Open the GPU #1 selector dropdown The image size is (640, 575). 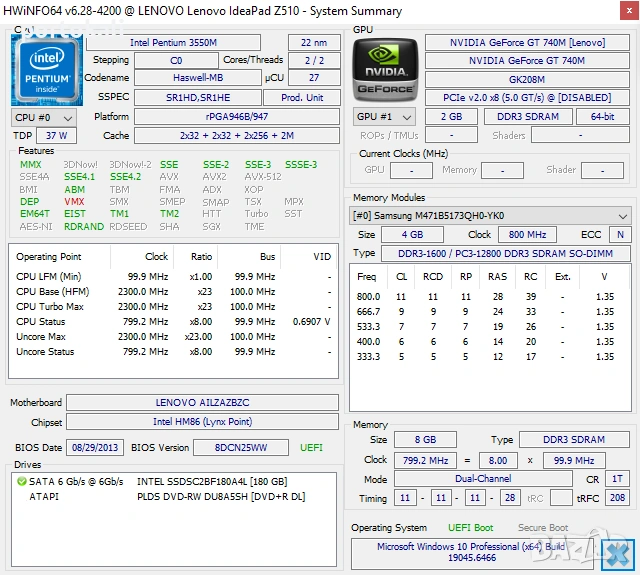pyautogui.click(x=384, y=117)
